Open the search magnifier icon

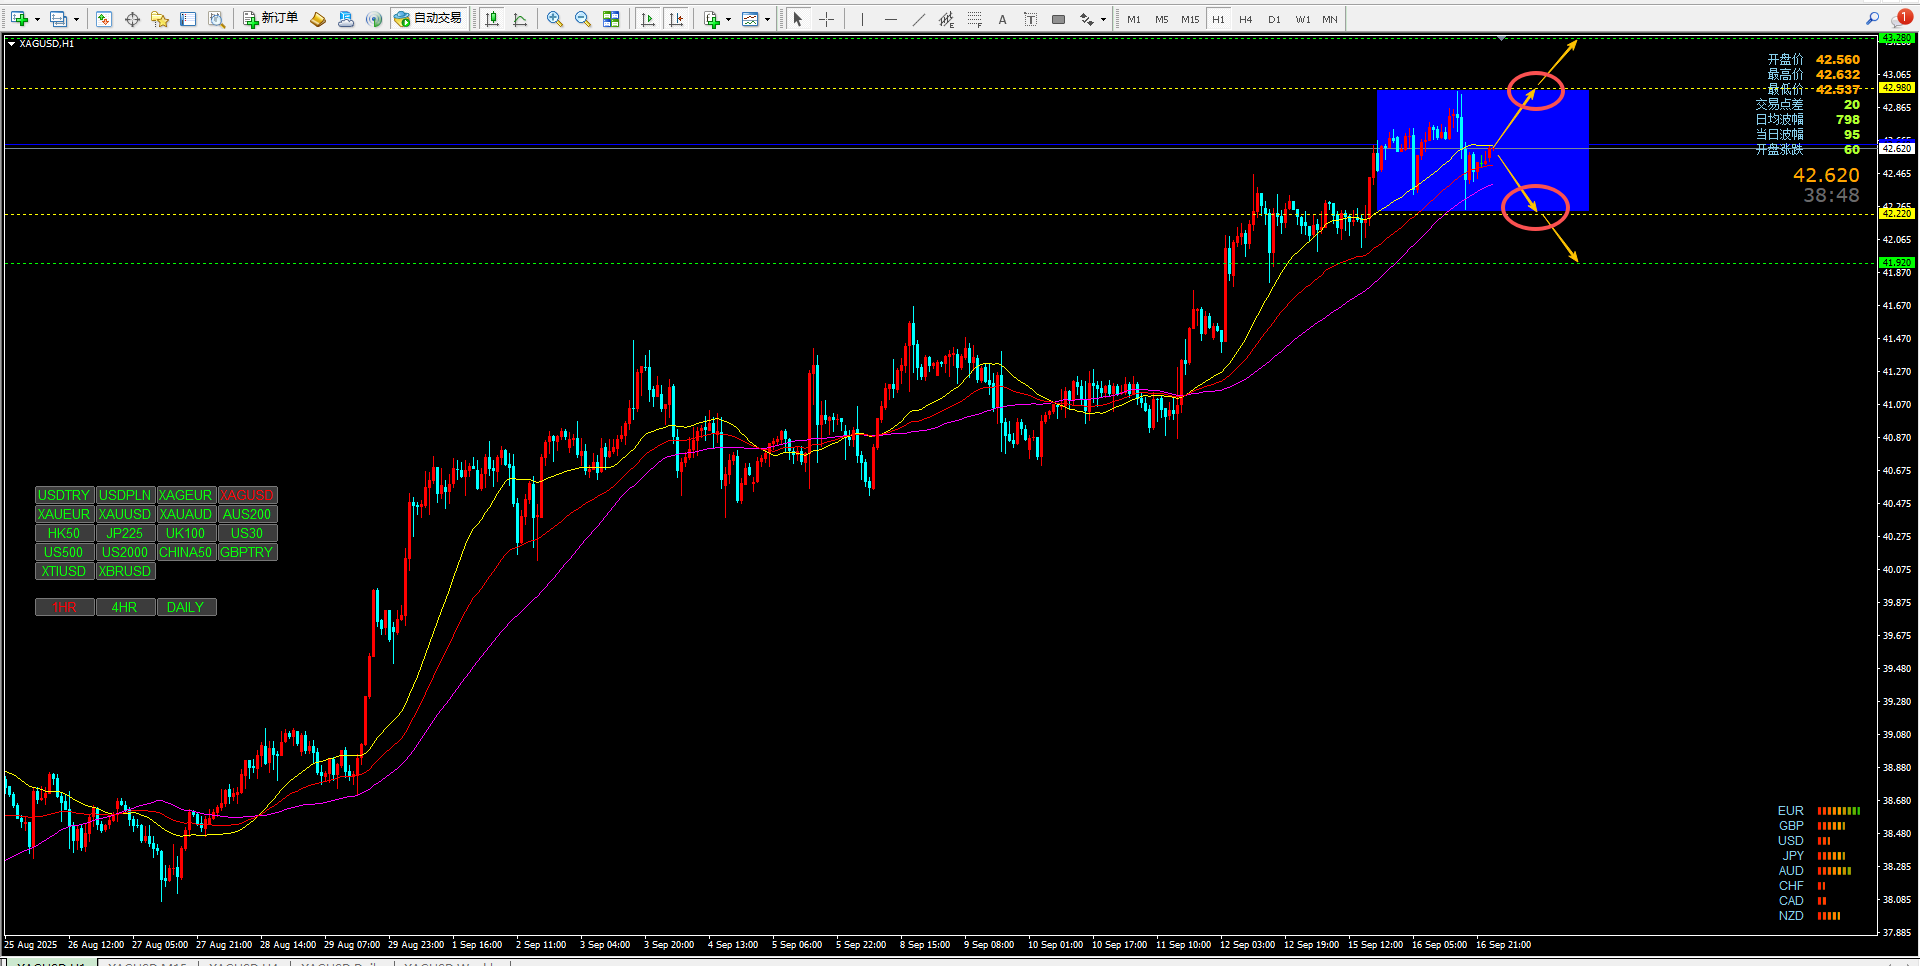pyautogui.click(x=1872, y=18)
